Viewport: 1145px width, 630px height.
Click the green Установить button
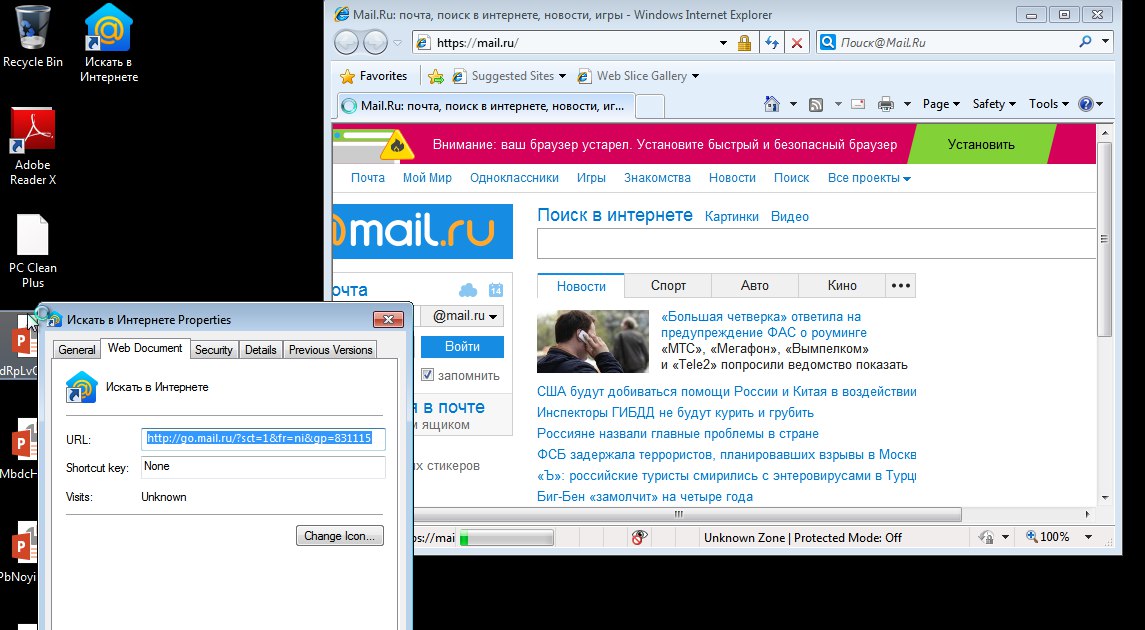(981, 145)
